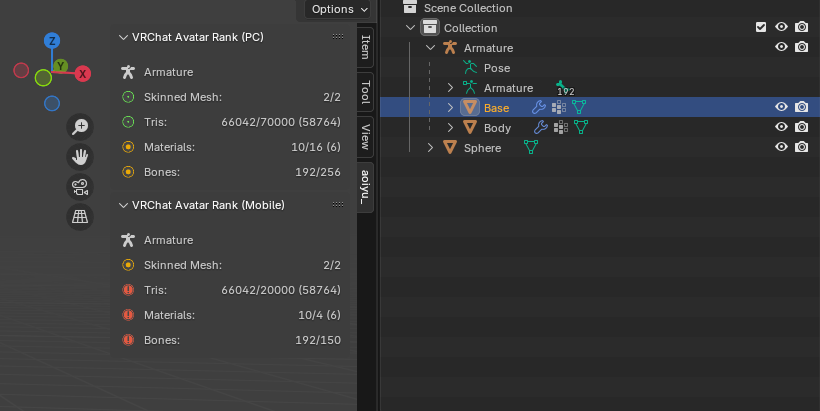The height and width of the screenshot is (411, 820).
Task: Click the drag handle of Mobile rank panel
Action: pyautogui.click(x=338, y=204)
